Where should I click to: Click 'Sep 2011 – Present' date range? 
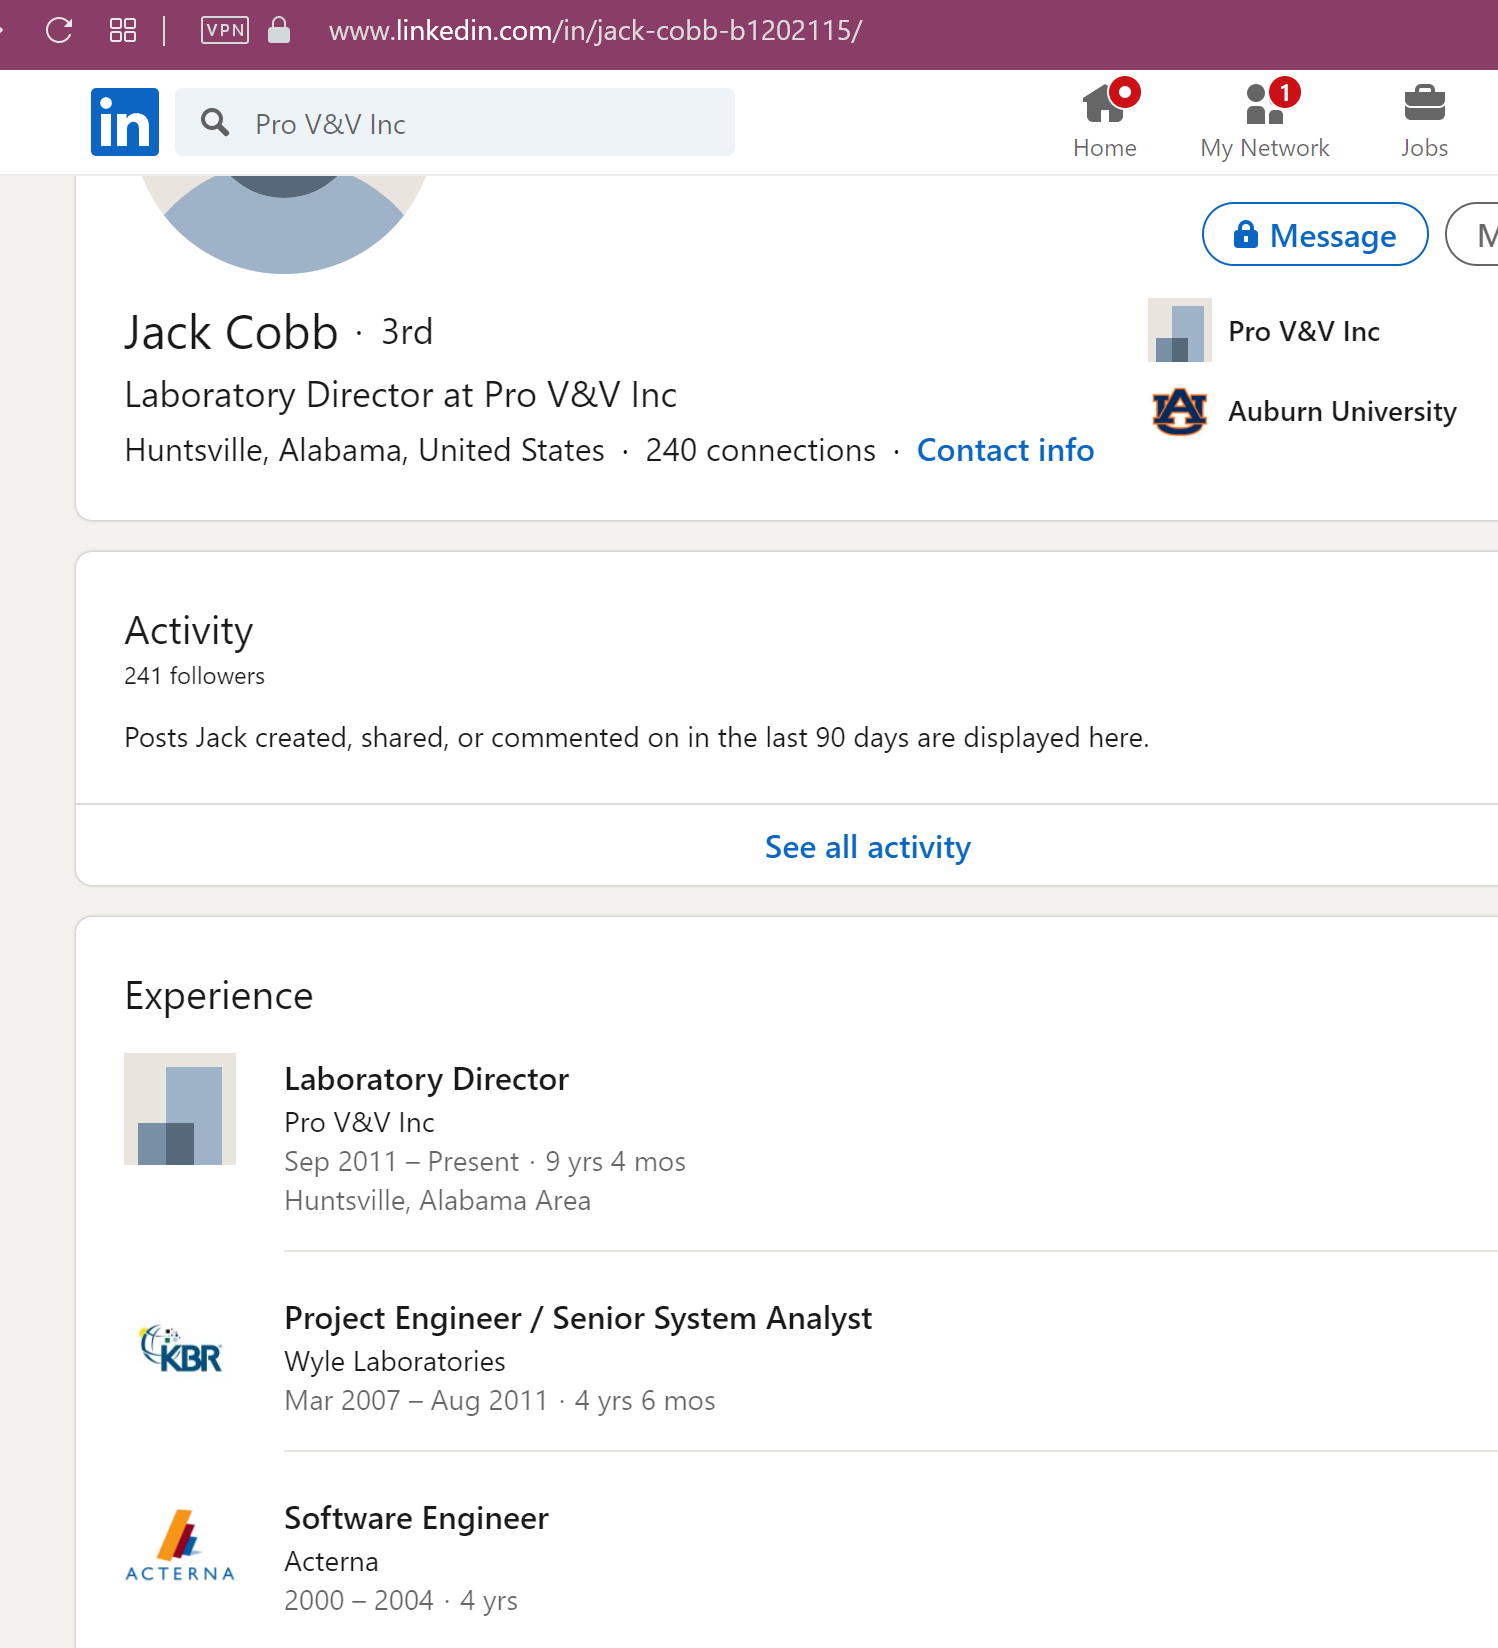(401, 1161)
